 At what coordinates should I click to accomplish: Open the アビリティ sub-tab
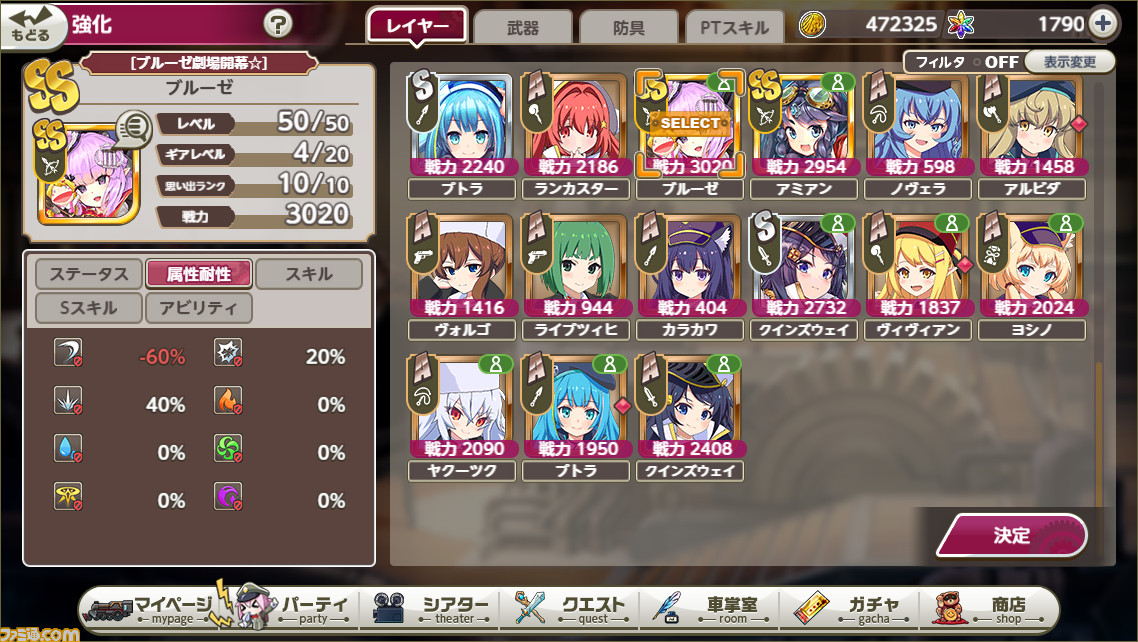click(x=198, y=308)
